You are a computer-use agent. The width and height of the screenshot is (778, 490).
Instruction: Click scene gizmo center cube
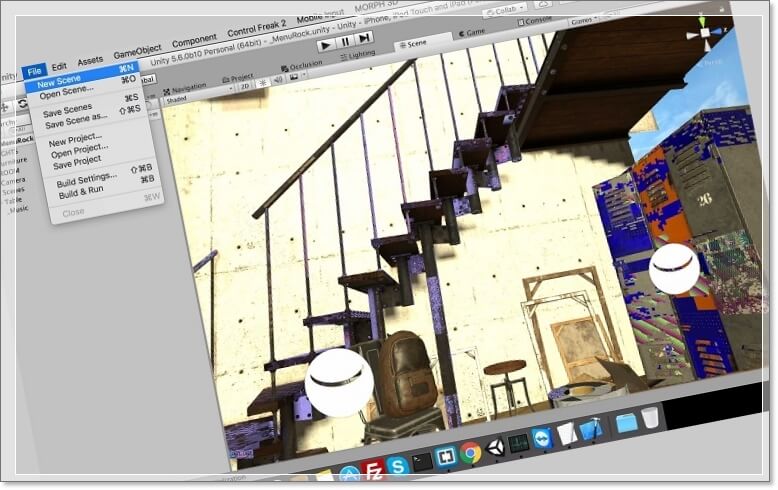tap(705, 33)
